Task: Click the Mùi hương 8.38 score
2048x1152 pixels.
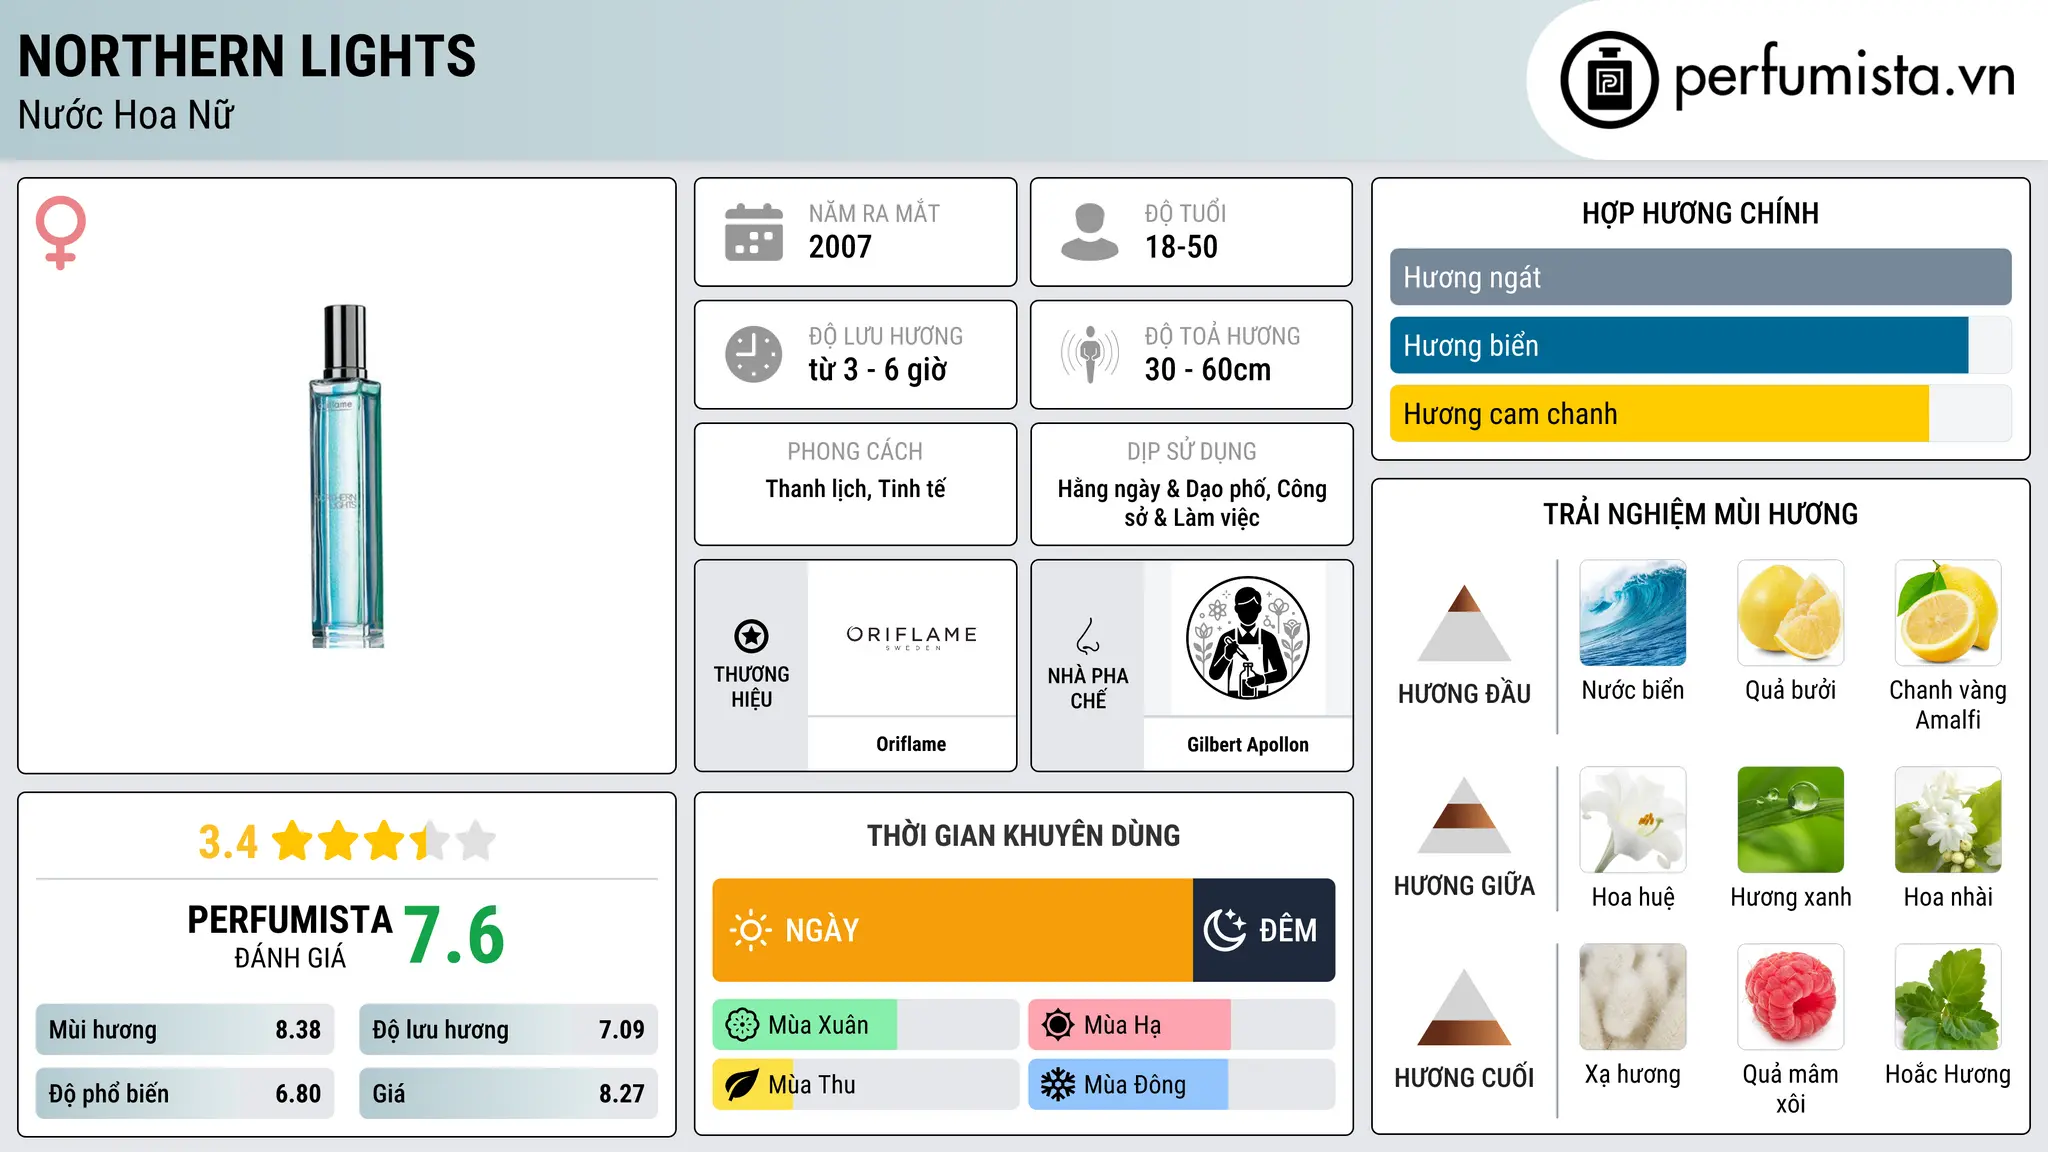Action: [185, 1029]
